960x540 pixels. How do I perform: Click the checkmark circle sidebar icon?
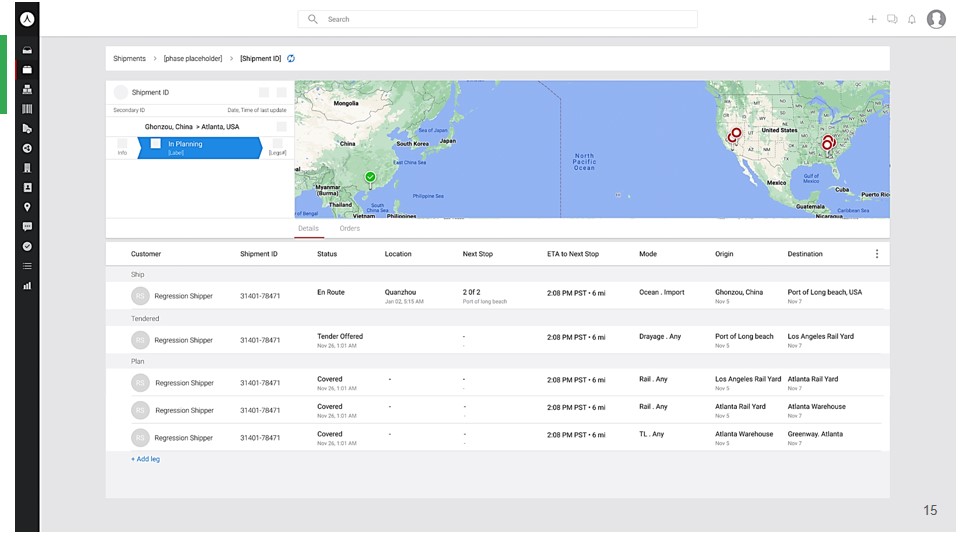tap(27, 246)
